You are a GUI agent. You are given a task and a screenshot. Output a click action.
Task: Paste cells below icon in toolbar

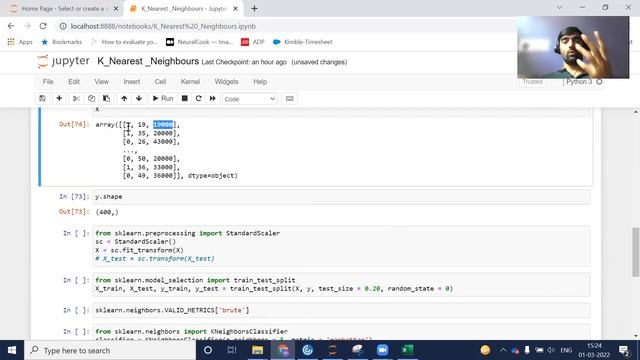[x=107, y=98]
